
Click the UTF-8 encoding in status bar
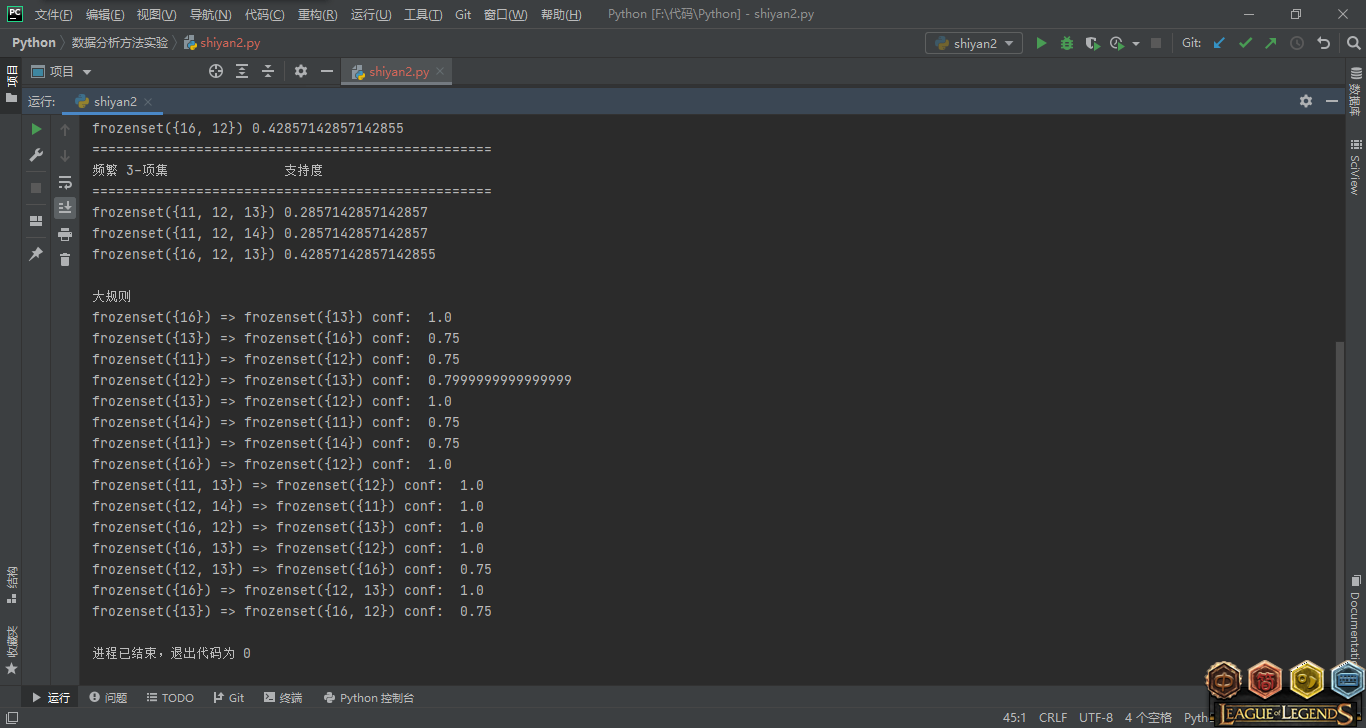(1096, 717)
